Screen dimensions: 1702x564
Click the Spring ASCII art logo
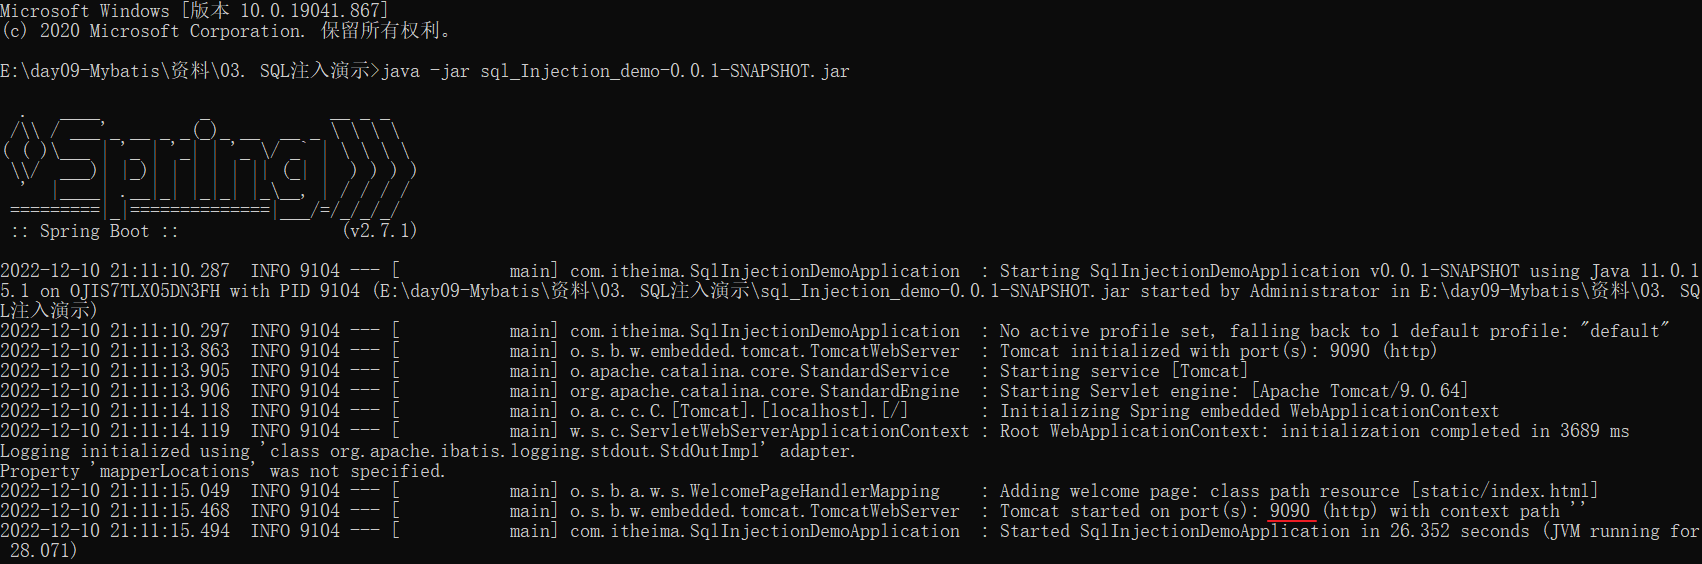(x=209, y=165)
